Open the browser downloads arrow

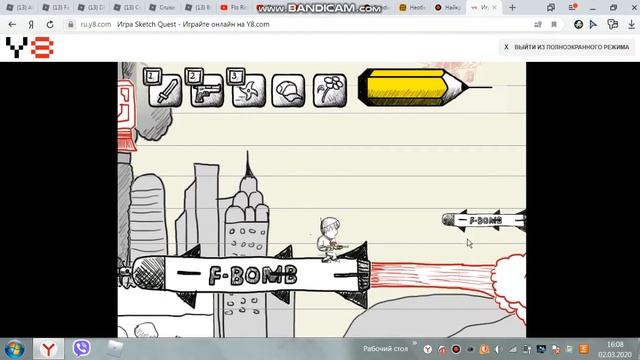coord(631,24)
